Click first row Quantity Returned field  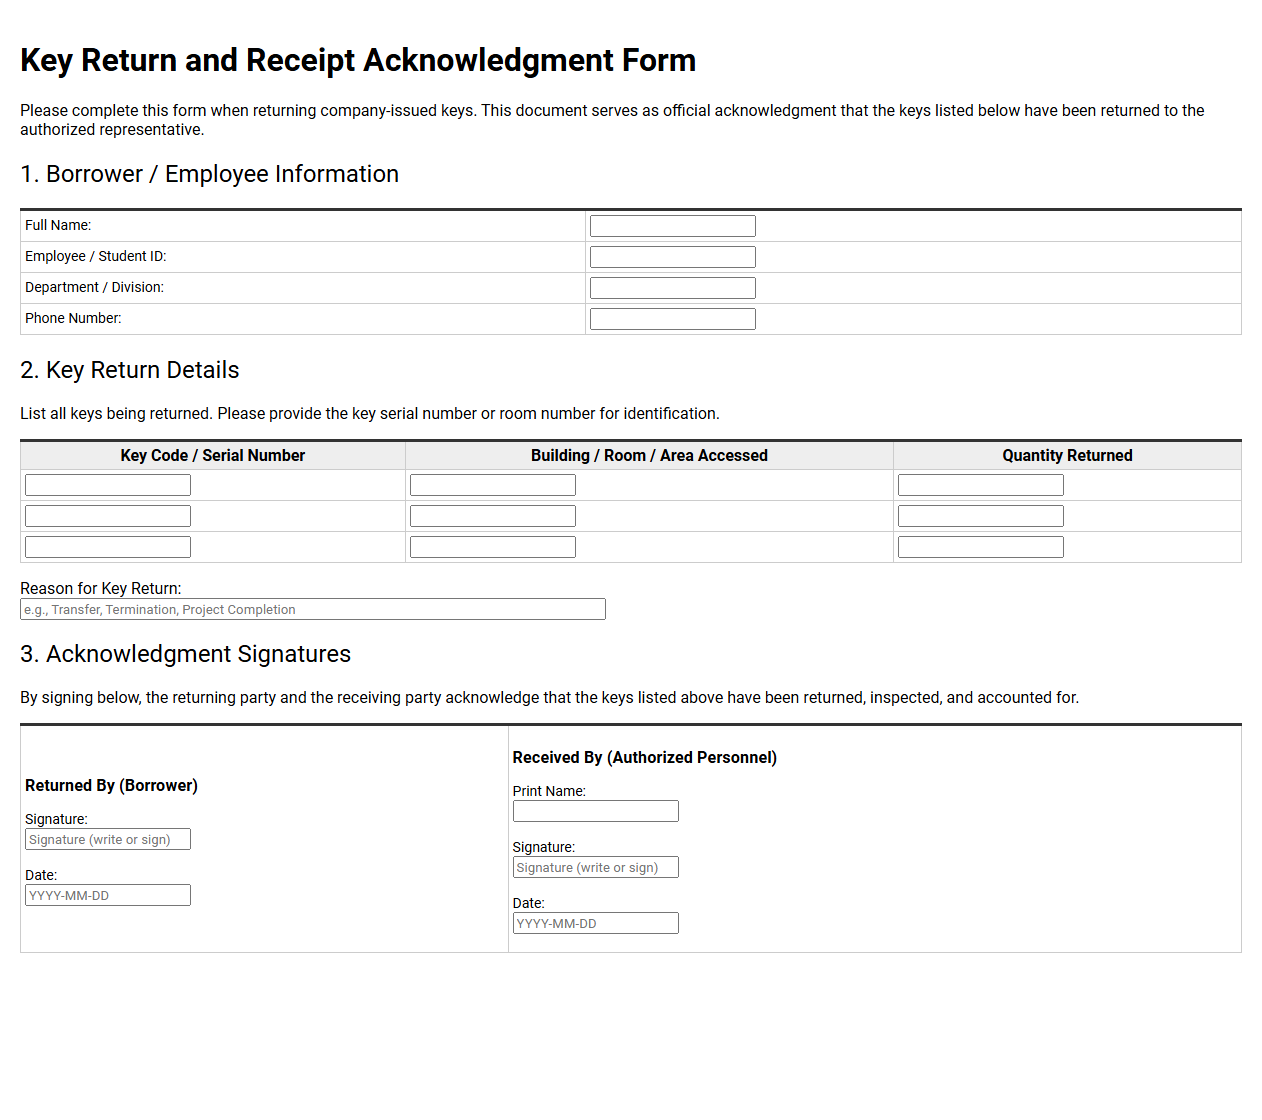click(x=981, y=485)
